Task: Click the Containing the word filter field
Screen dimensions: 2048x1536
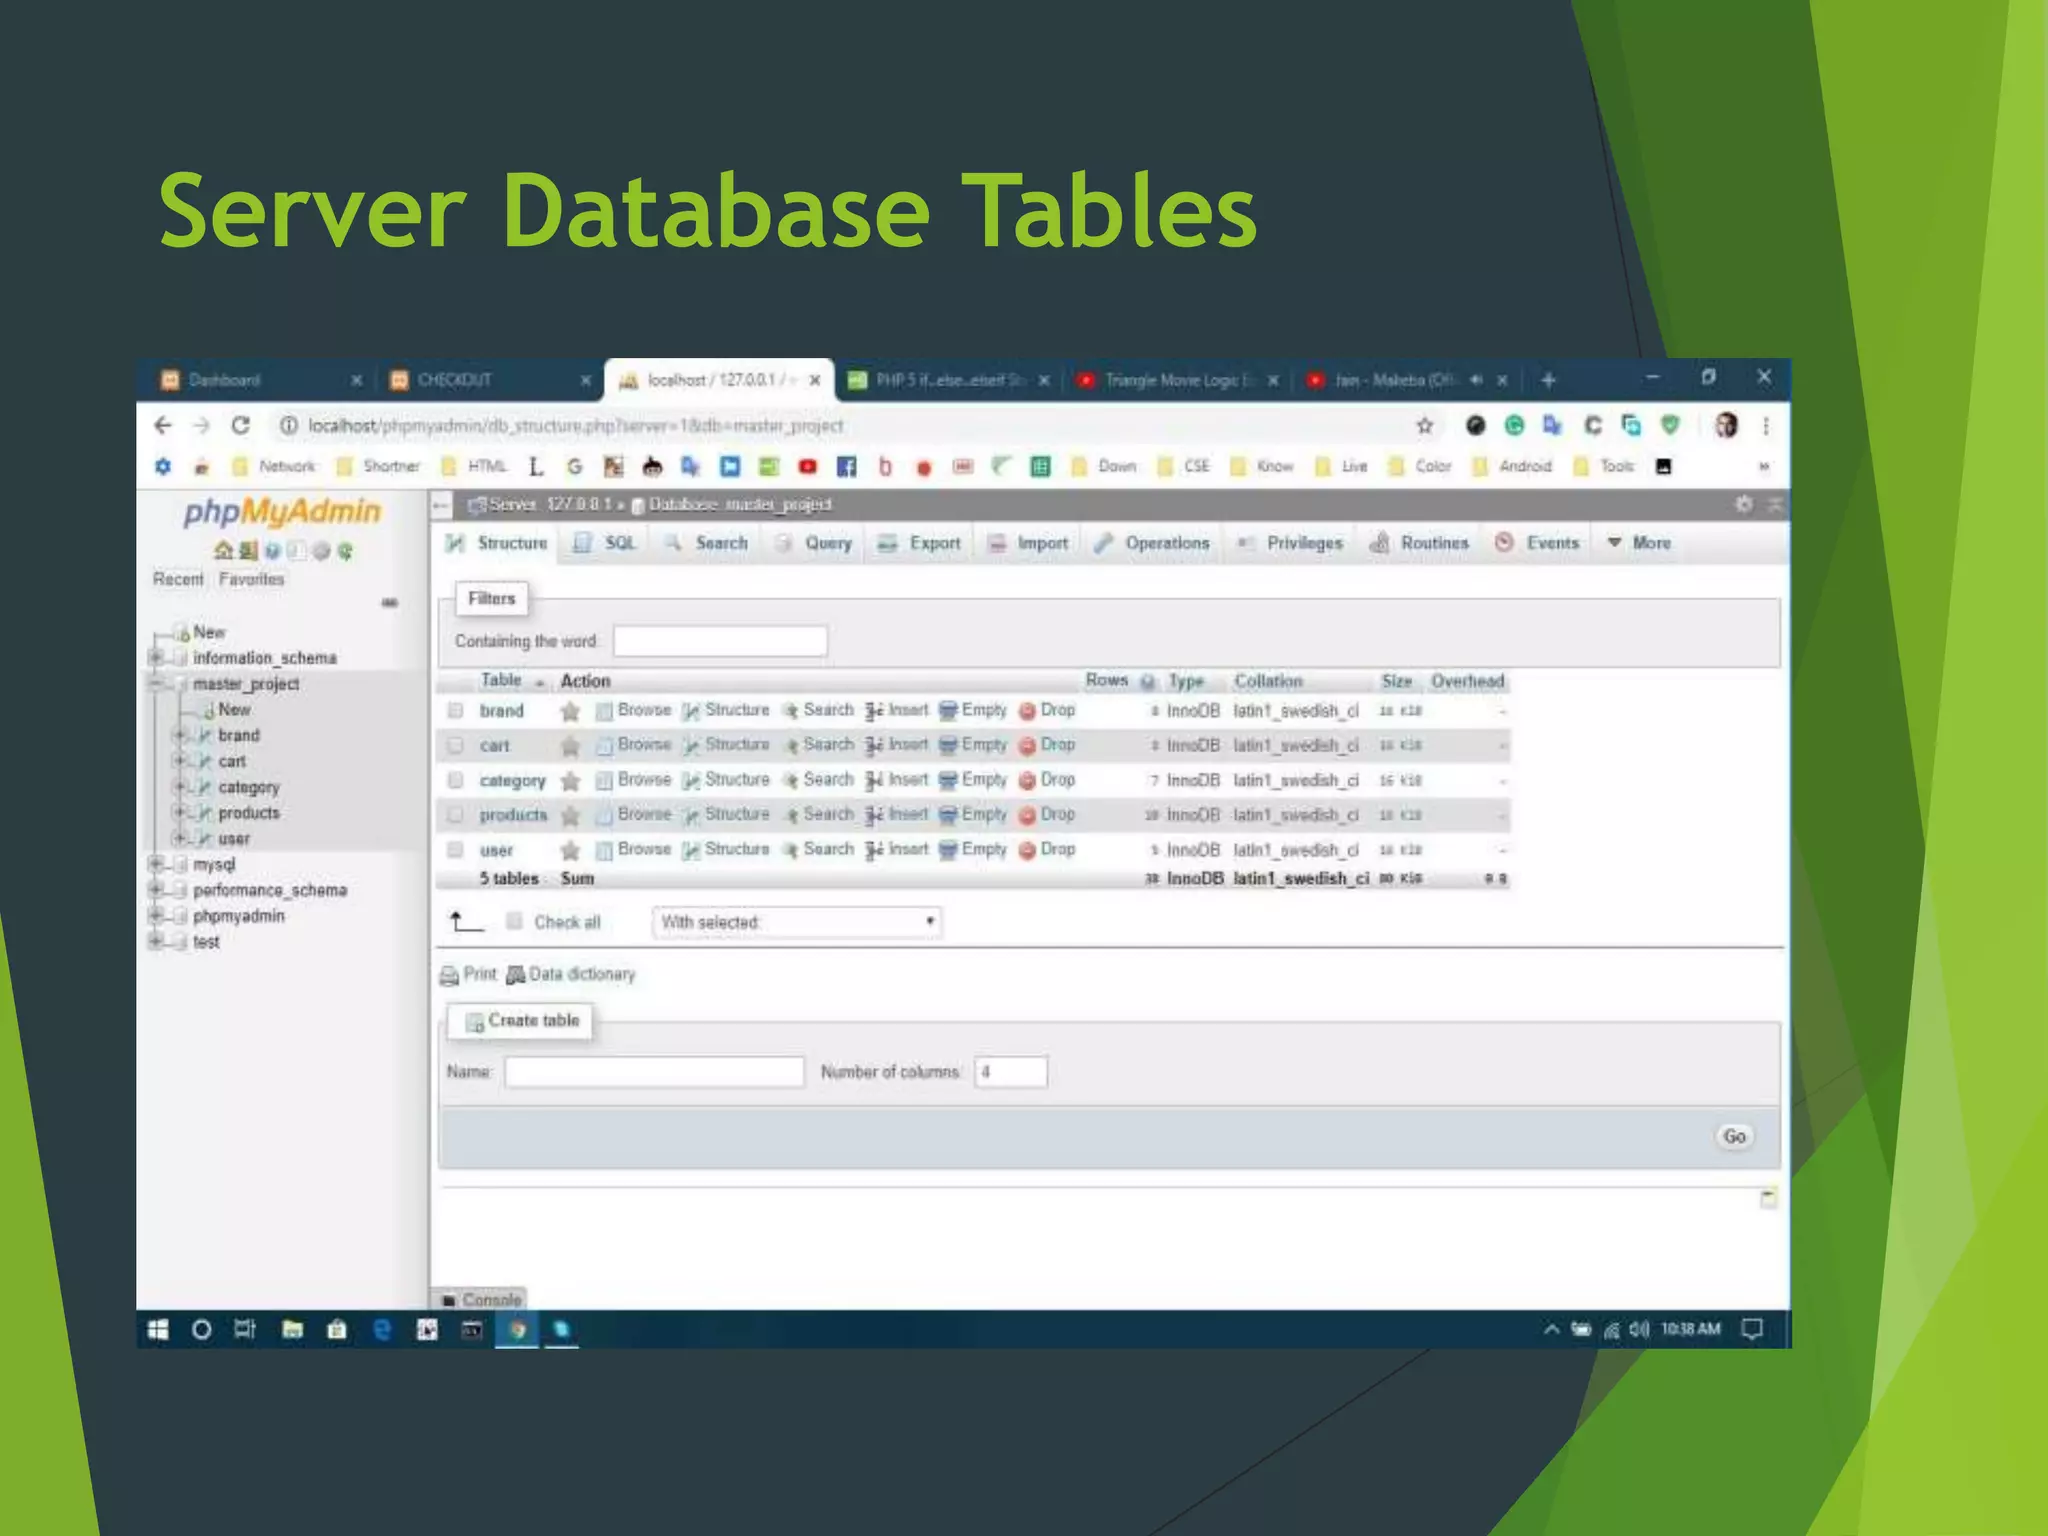Action: tap(720, 641)
